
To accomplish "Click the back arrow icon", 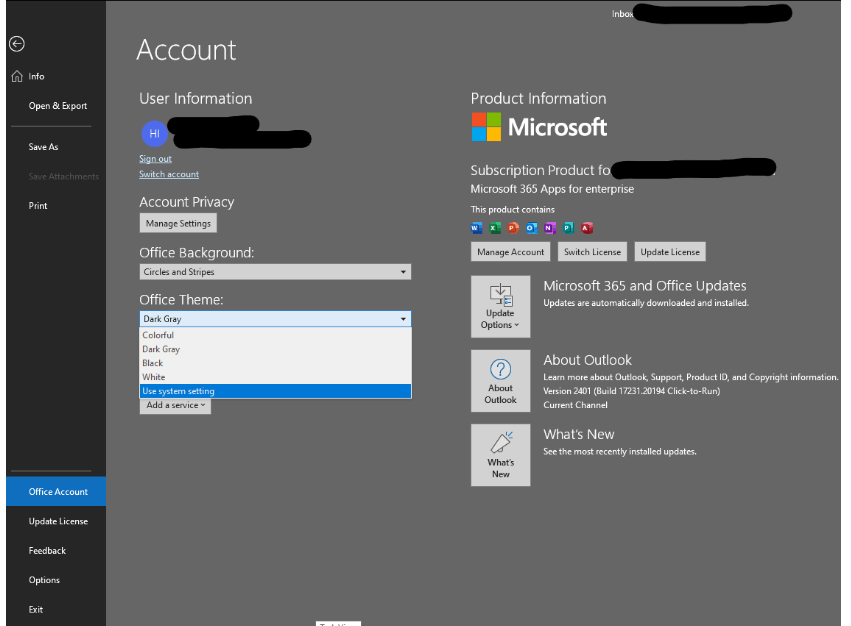I will [17, 44].
